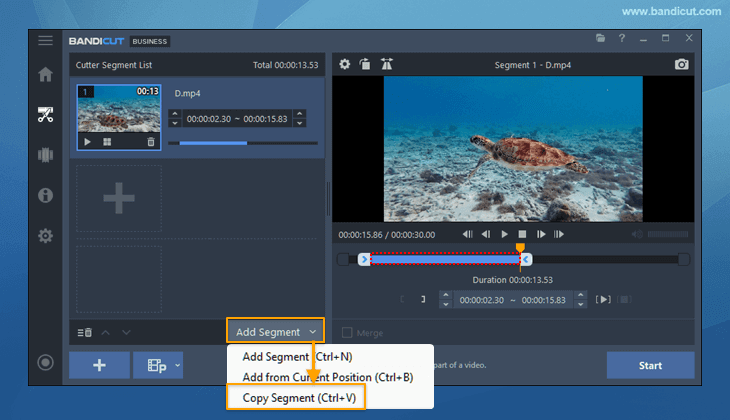Increase start time below the timeline
Image resolution: width=730 pixels, height=420 pixels.
click(x=446, y=295)
